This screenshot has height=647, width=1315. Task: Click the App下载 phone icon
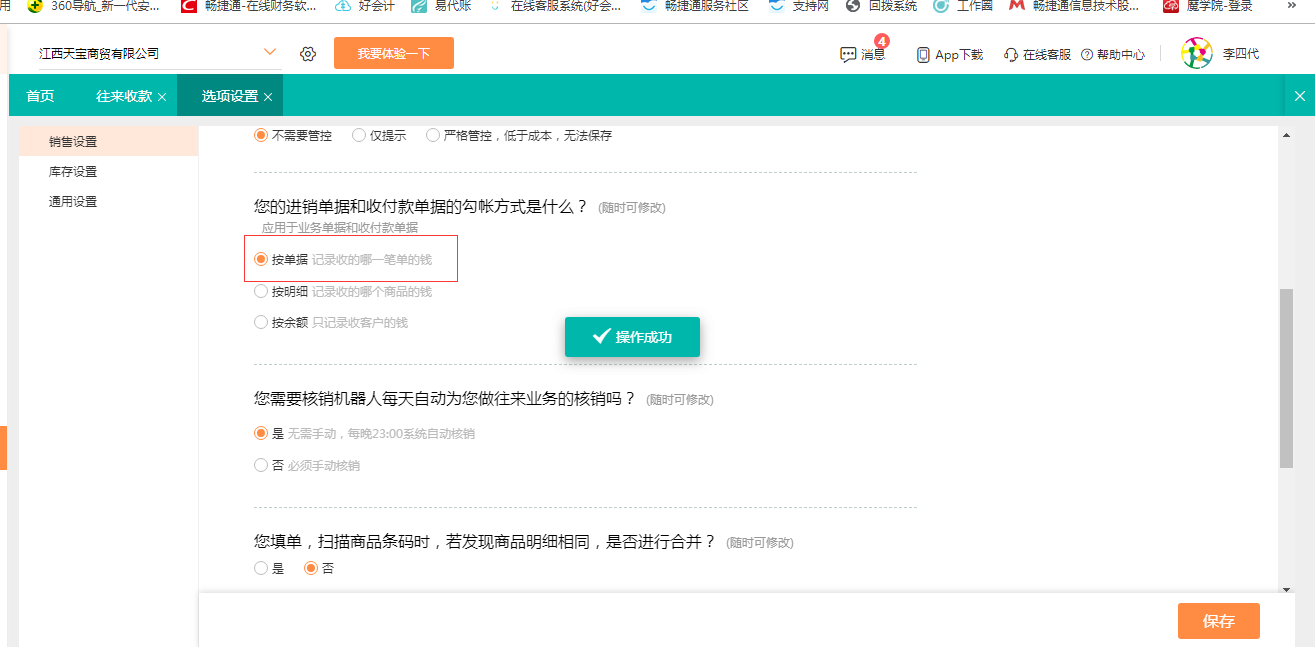tap(923, 55)
